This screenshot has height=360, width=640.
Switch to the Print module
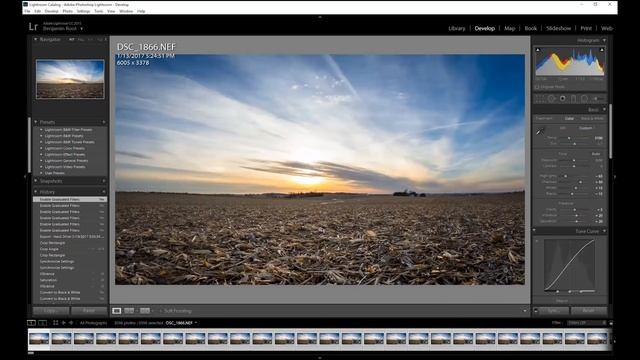point(586,29)
